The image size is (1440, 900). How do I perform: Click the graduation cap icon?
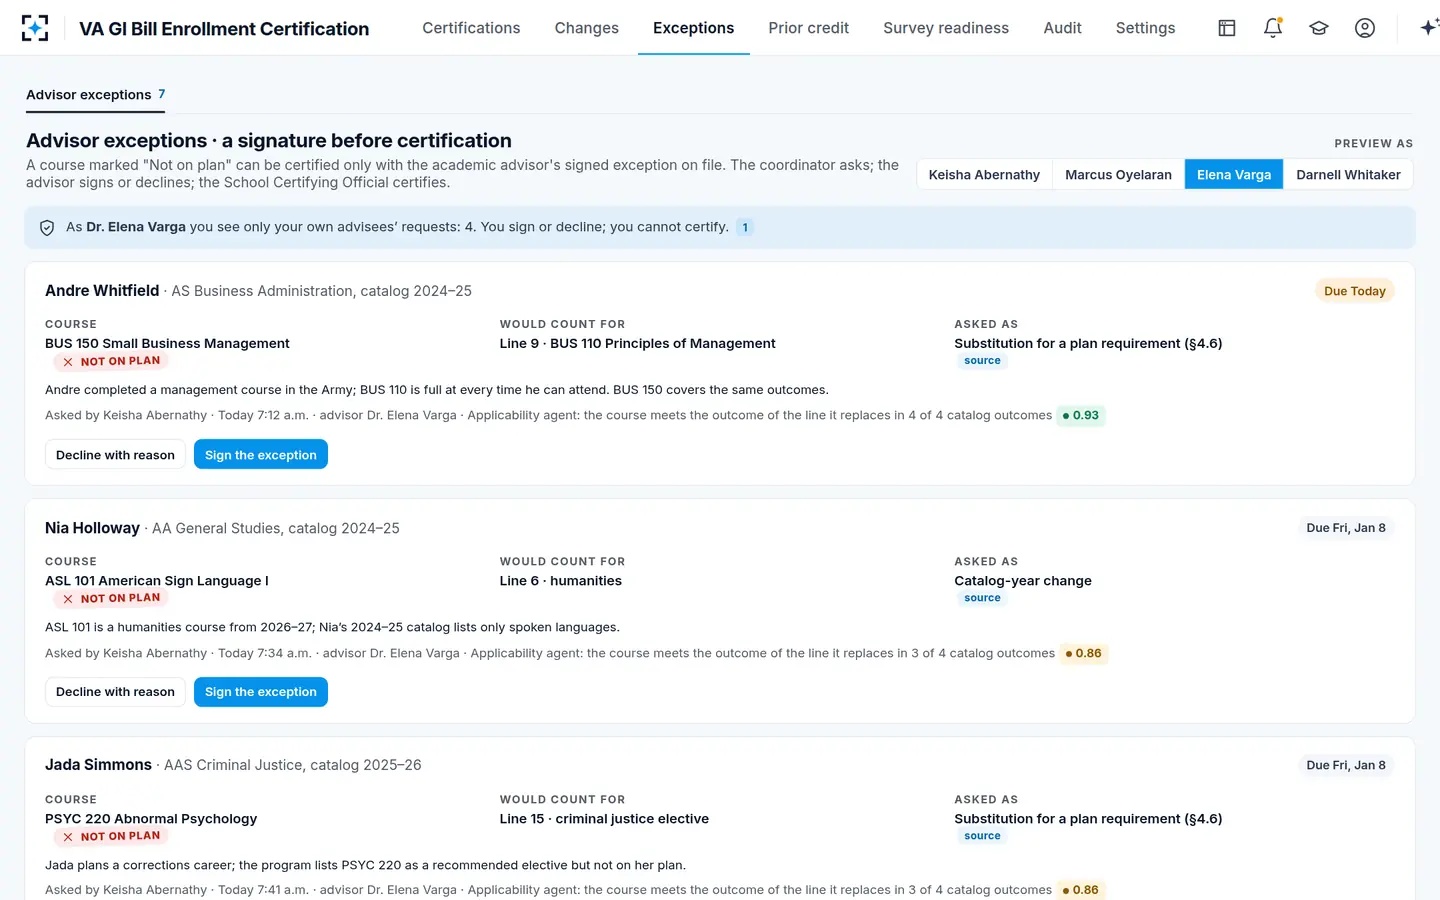pyautogui.click(x=1319, y=28)
